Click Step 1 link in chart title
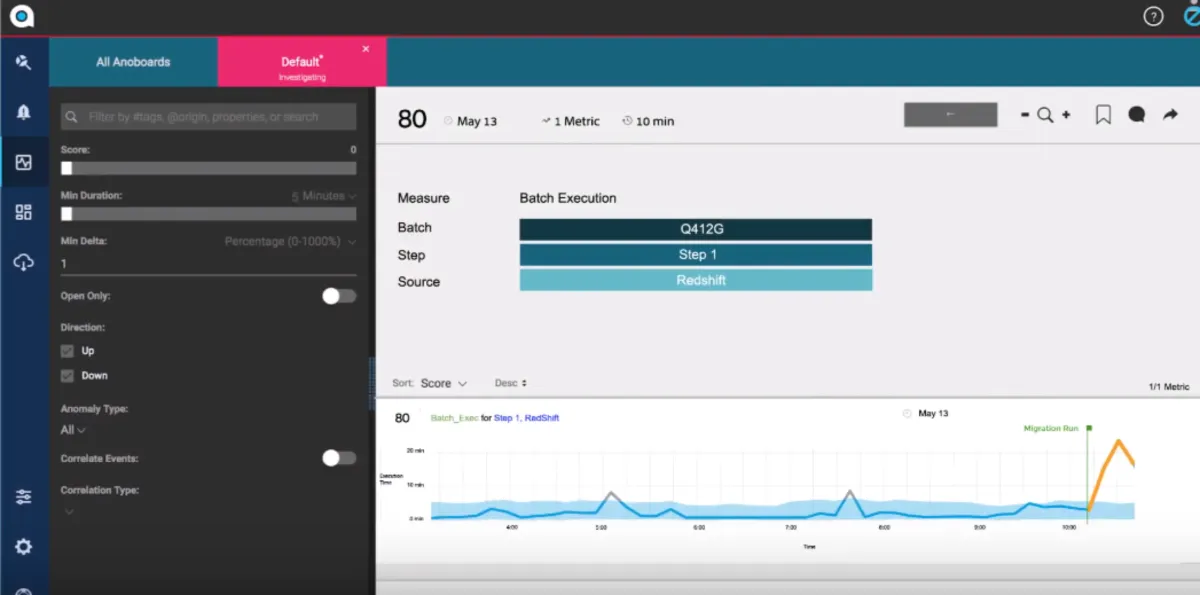 click(x=506, y=418)
